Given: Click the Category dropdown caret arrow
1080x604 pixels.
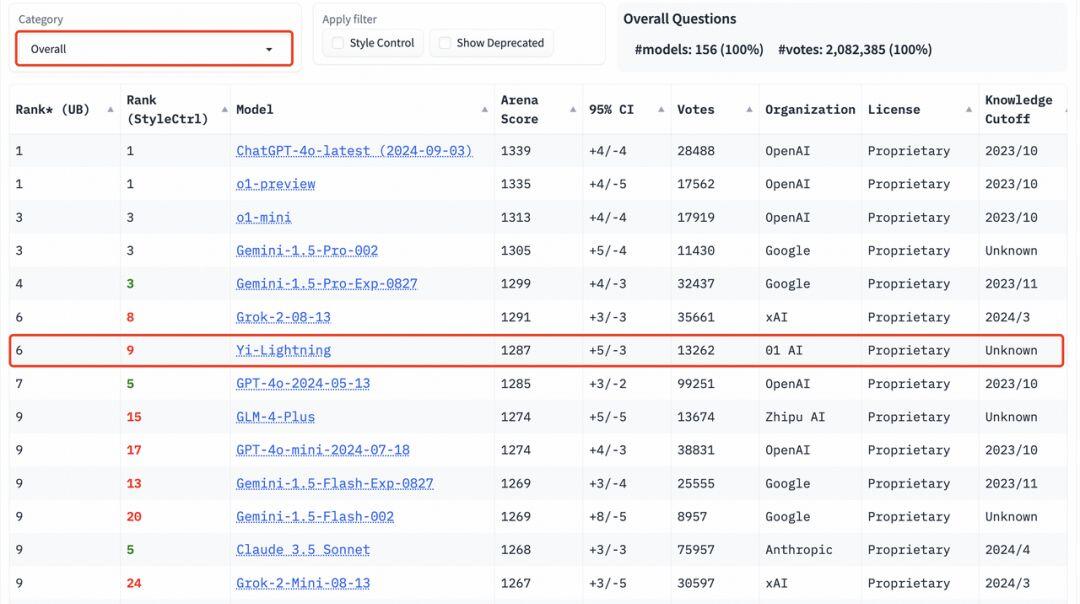Looking at the screenshot, I should point(269,50).
